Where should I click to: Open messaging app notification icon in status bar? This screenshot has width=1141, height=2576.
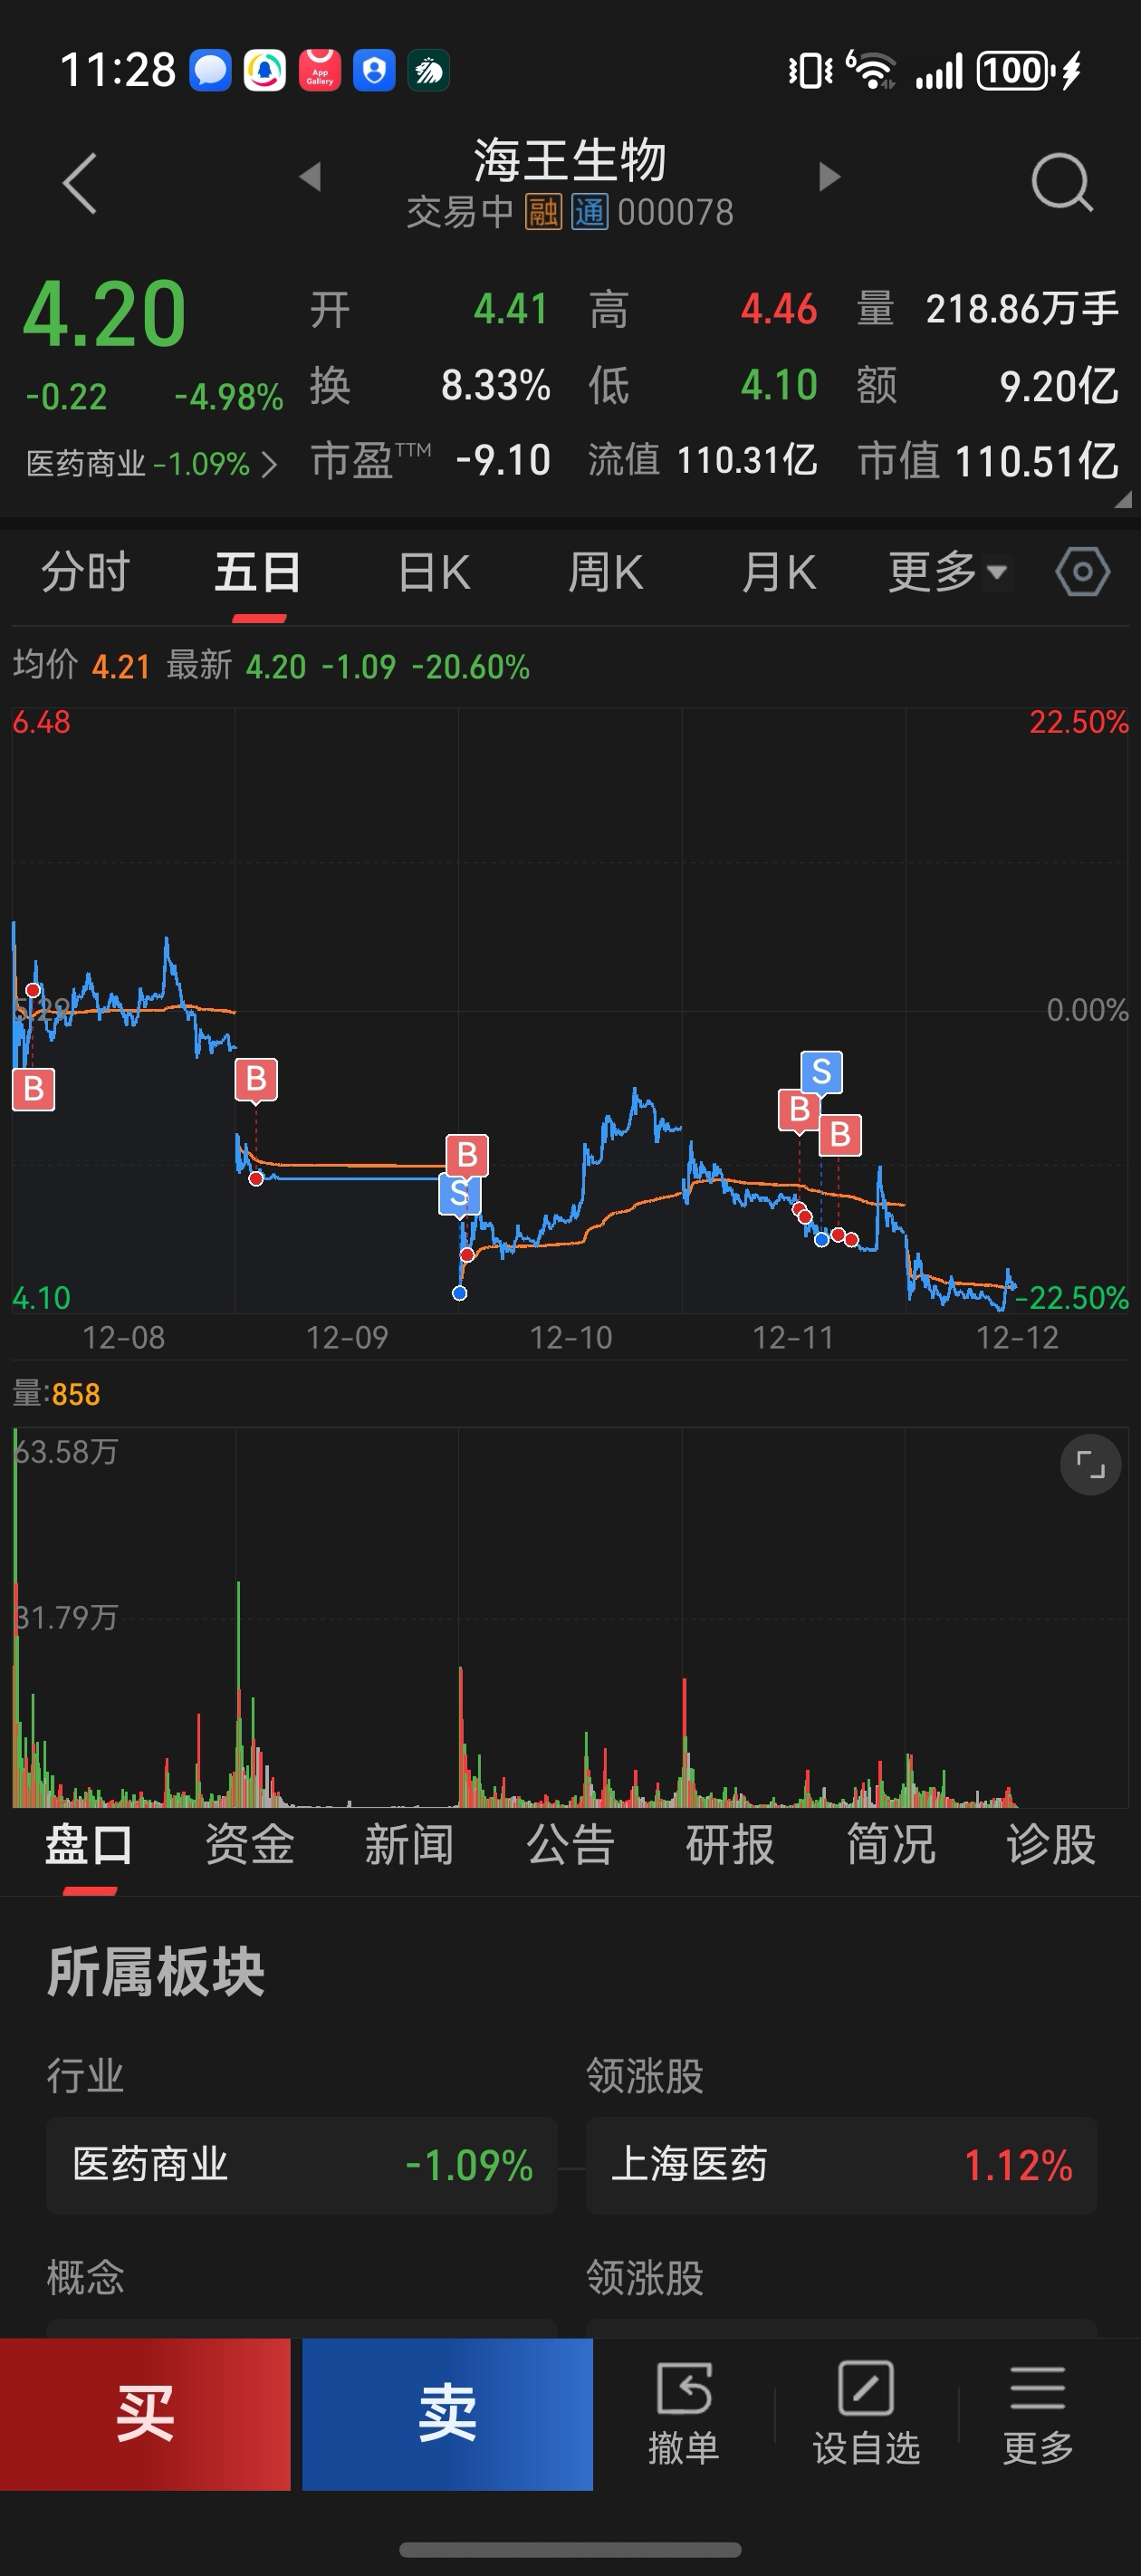[211, 71]
